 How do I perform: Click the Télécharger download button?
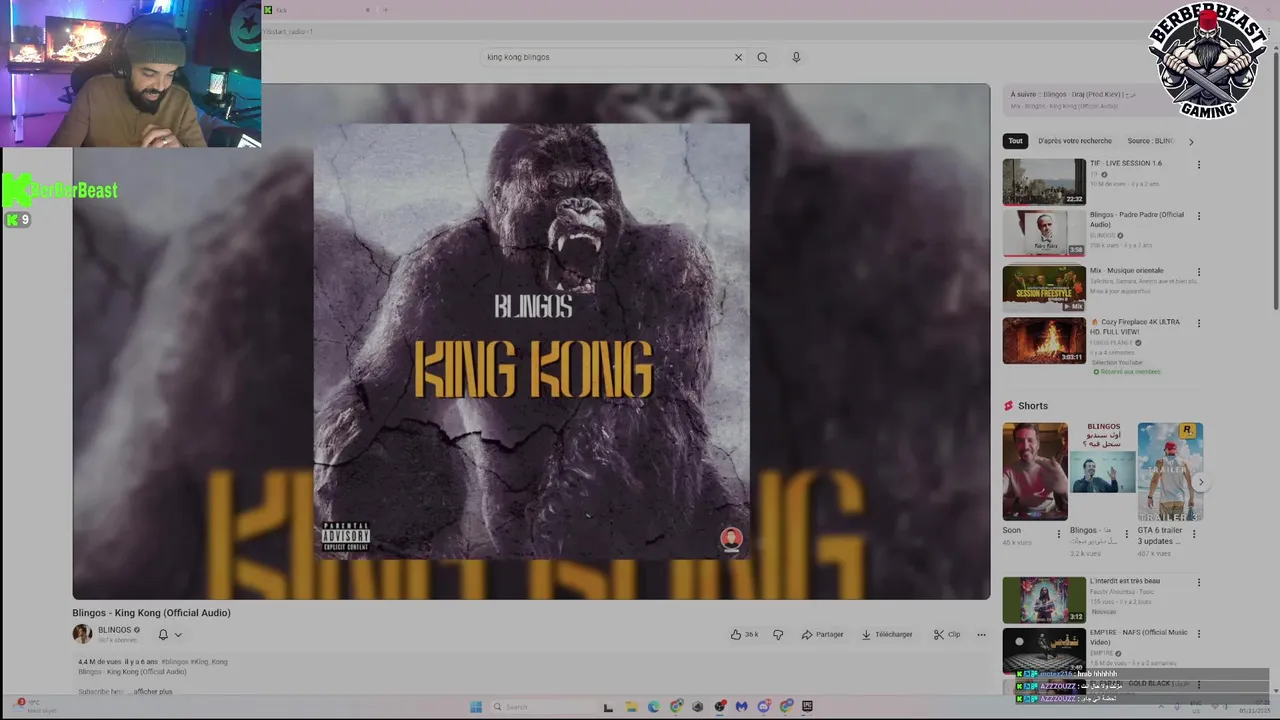pos(887,634)
